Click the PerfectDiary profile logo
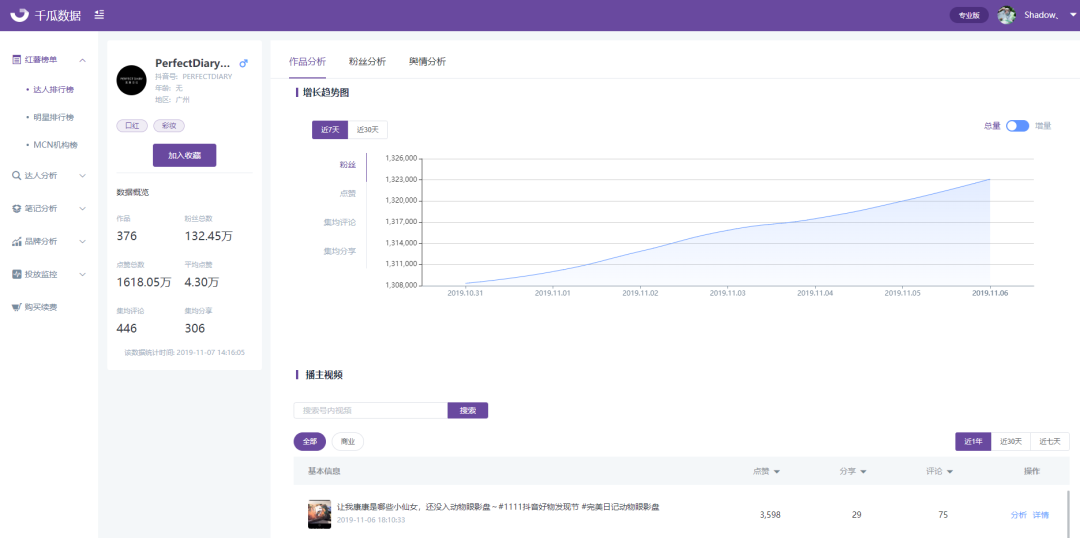Screen dimensions: 1080x538 coord(132,81)
